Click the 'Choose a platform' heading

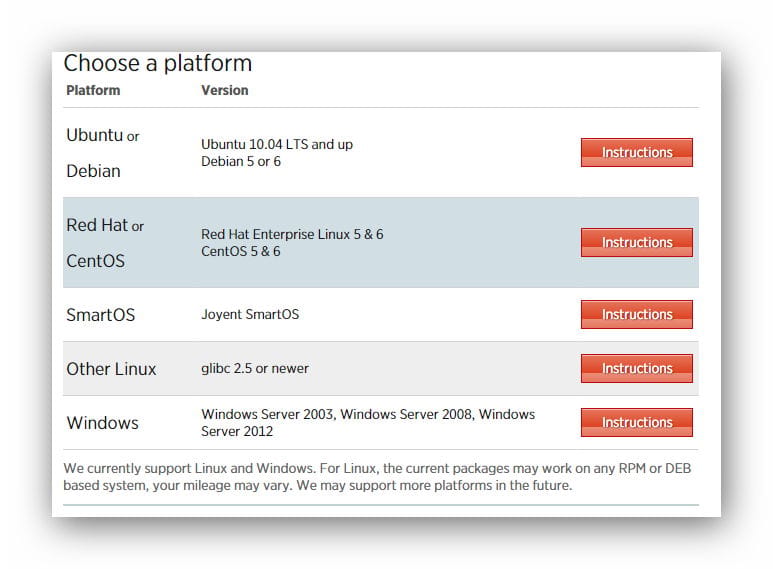point(158,64)
